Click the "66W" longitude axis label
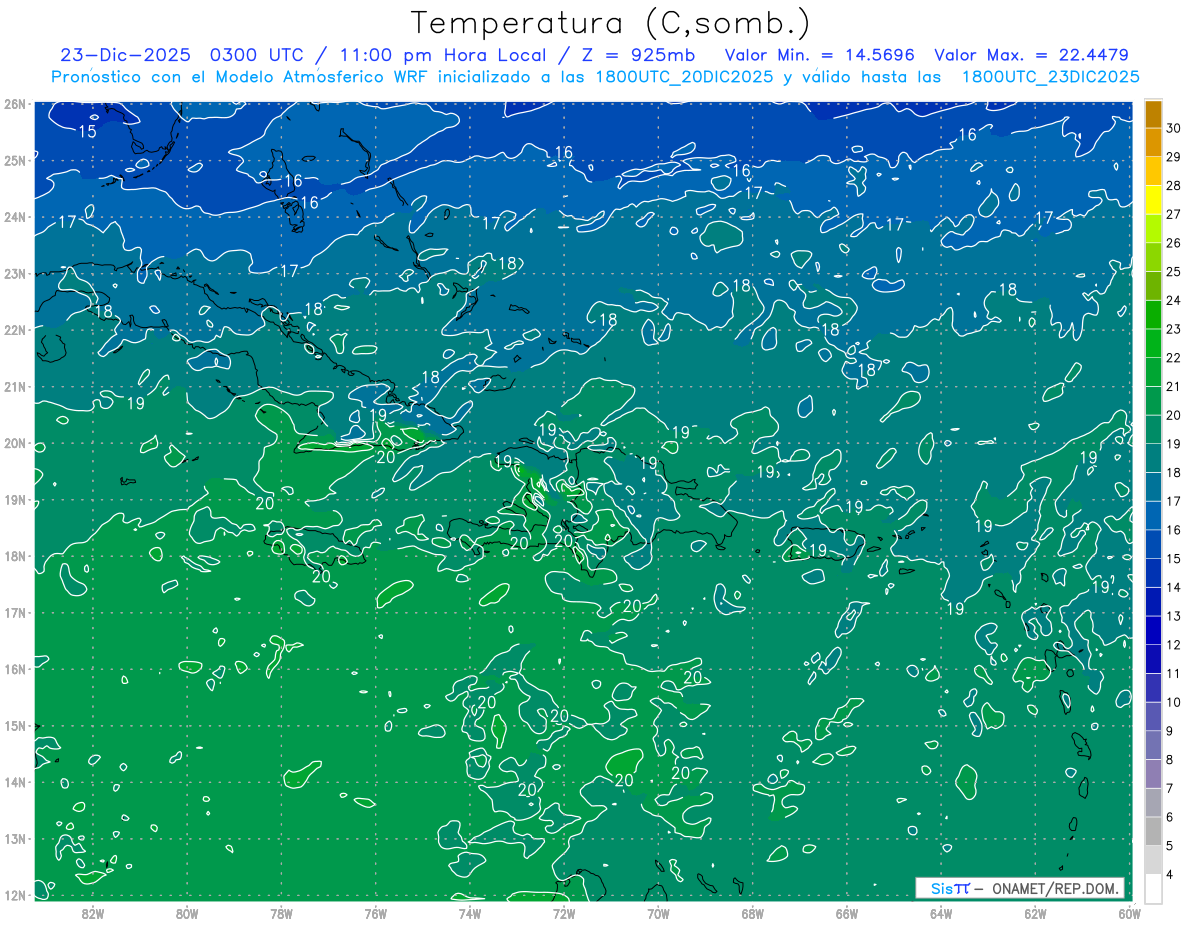The image size is (1200, 927). click(846, 912)
